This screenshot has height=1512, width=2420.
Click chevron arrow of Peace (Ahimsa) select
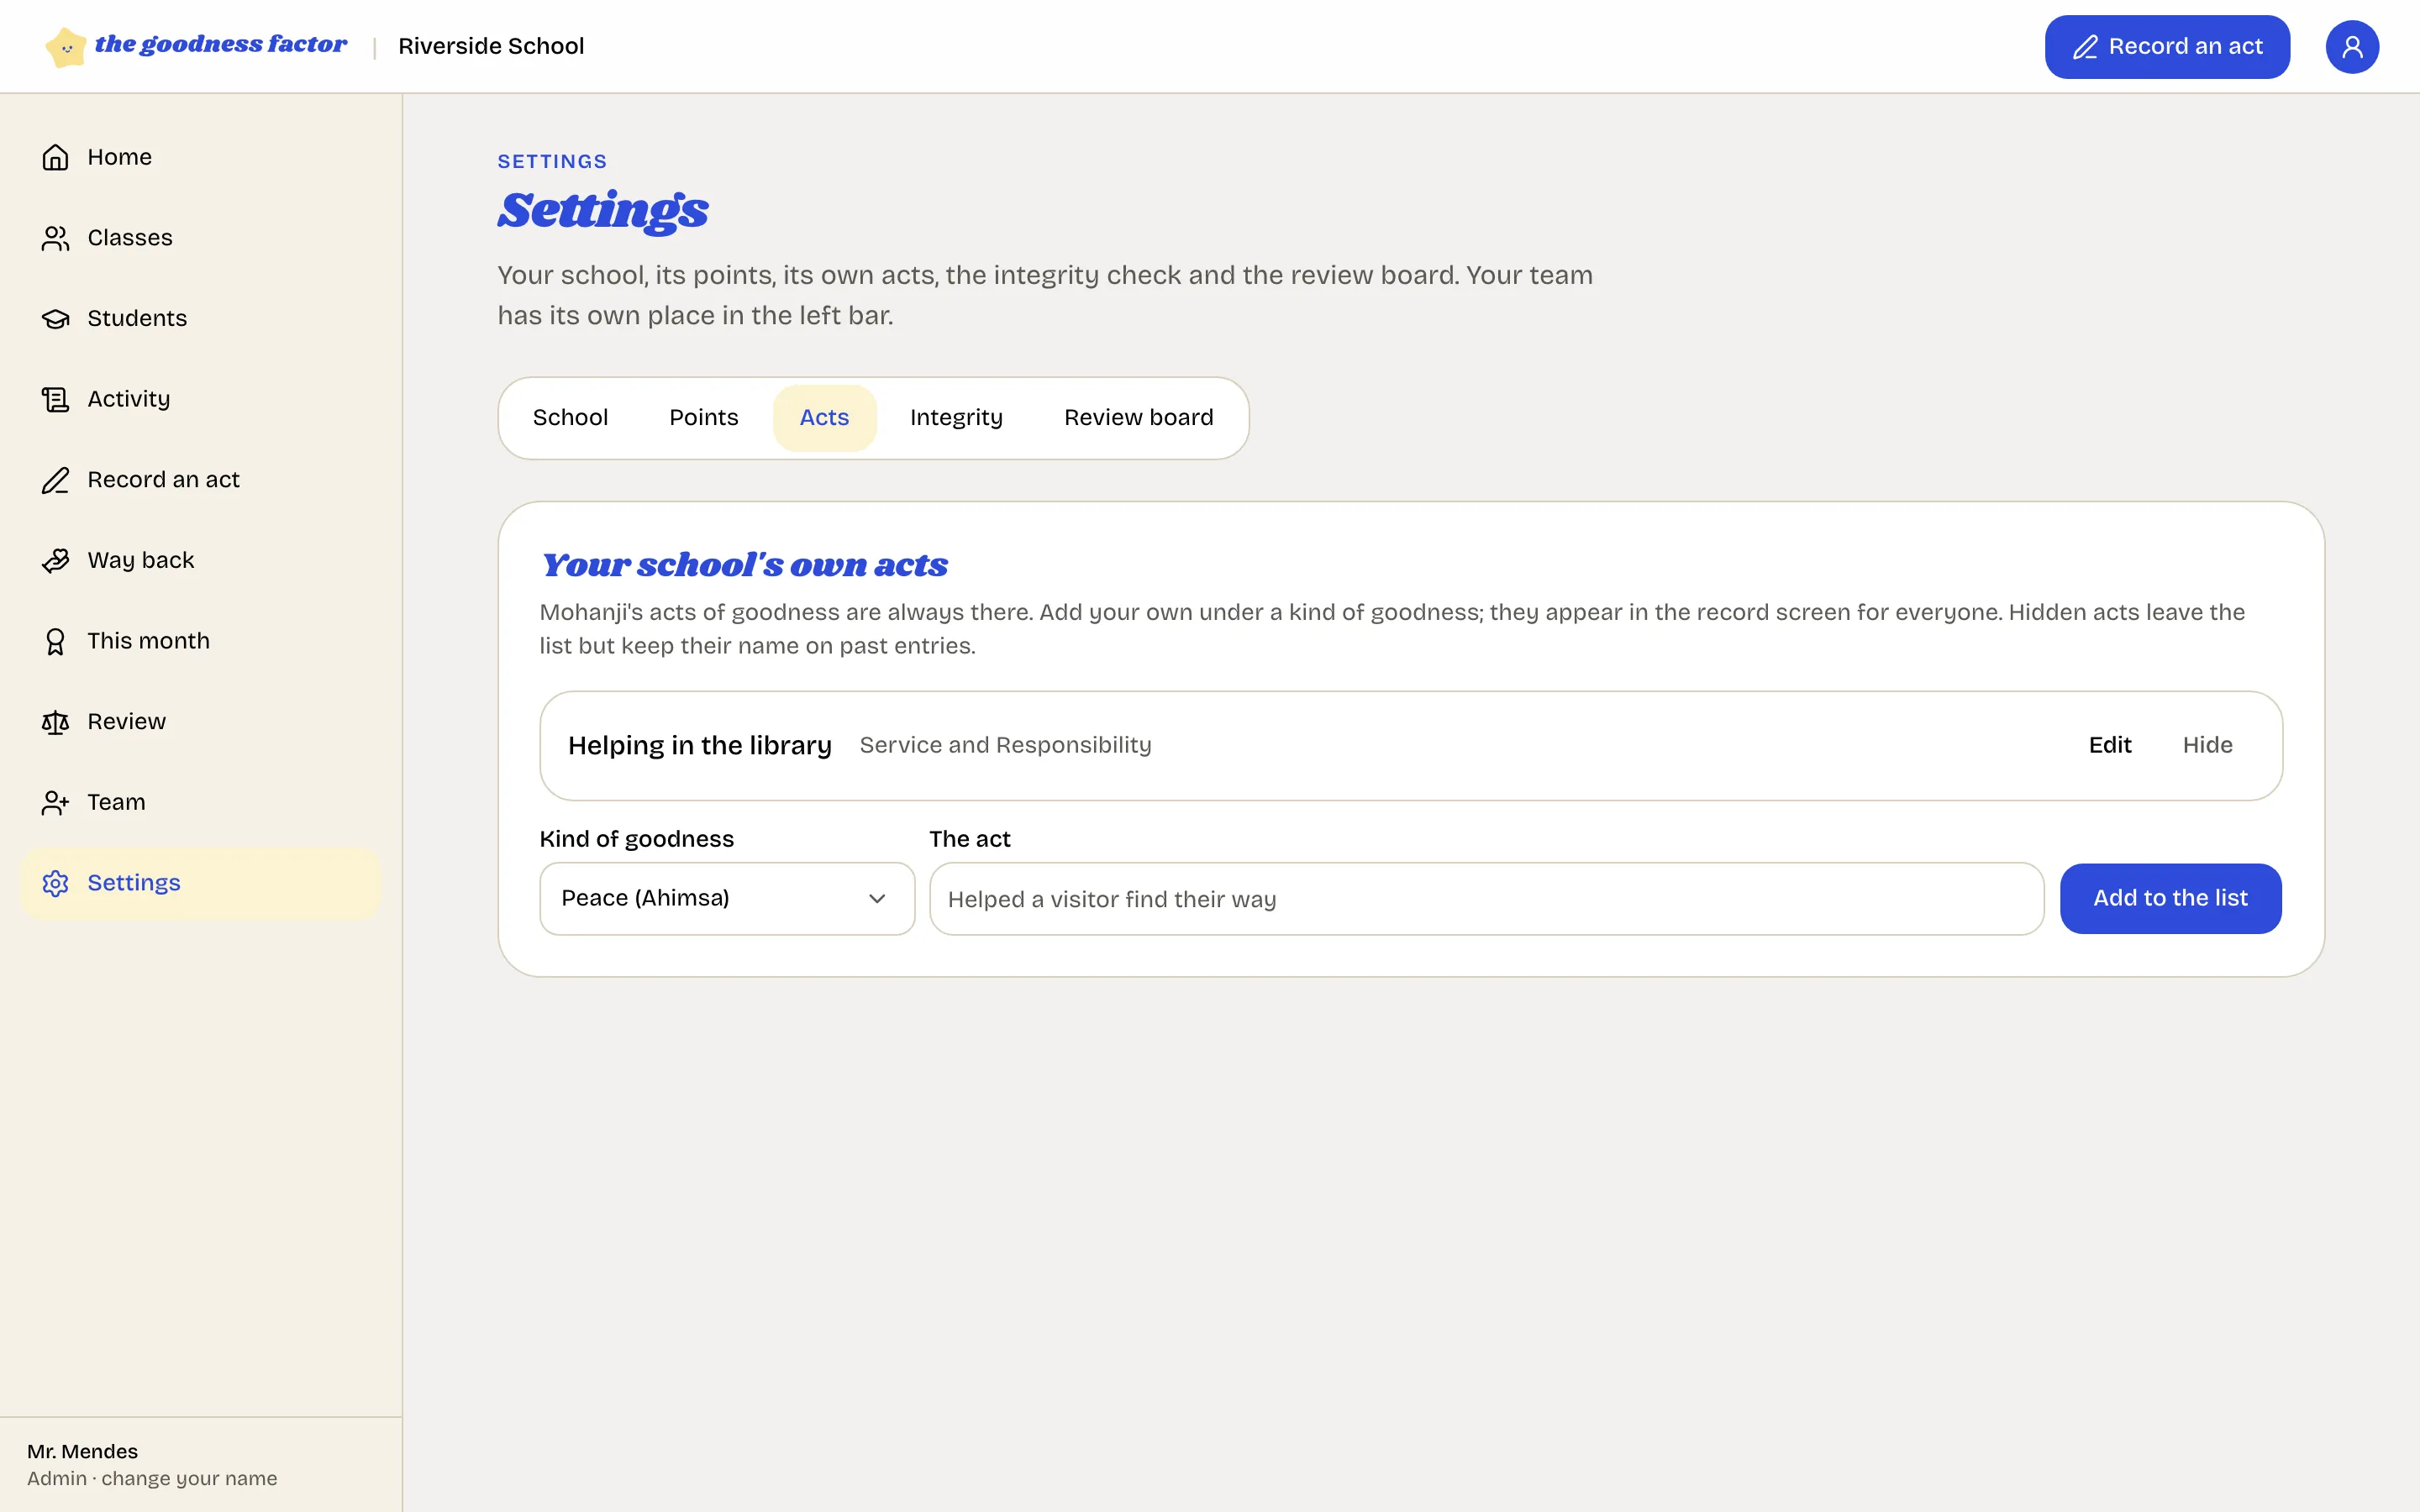pyautogui.click(x=877, y=899)
